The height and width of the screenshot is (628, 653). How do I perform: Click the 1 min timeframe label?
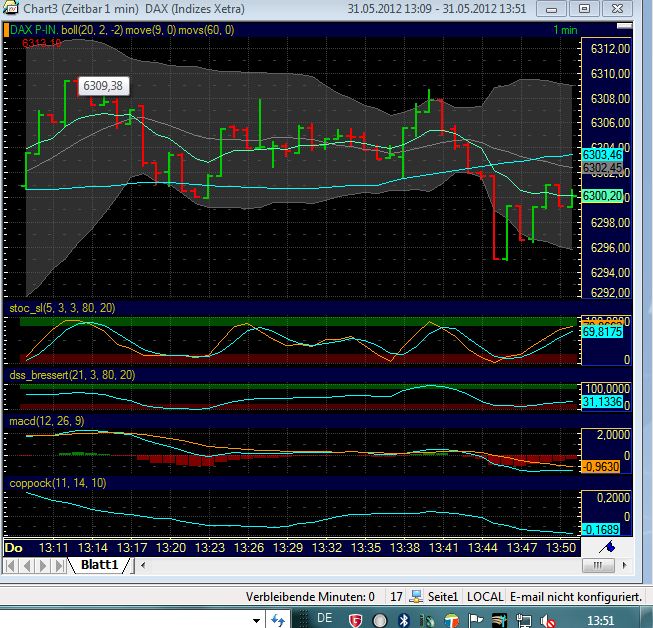565,30
